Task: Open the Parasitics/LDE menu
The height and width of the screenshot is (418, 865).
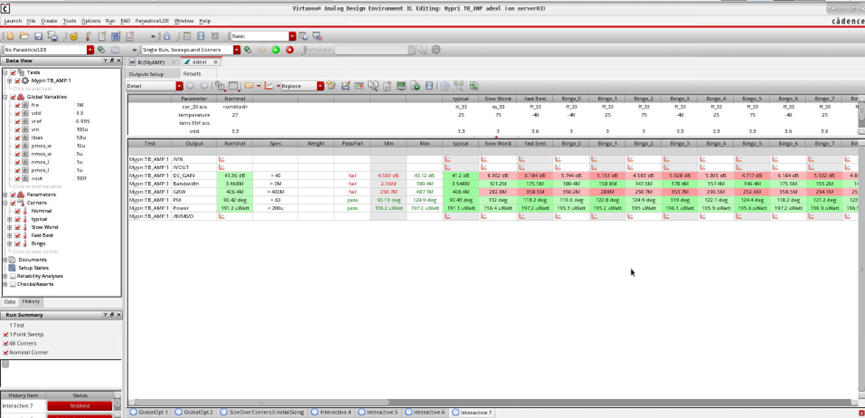Action: [x=152, y=21]
